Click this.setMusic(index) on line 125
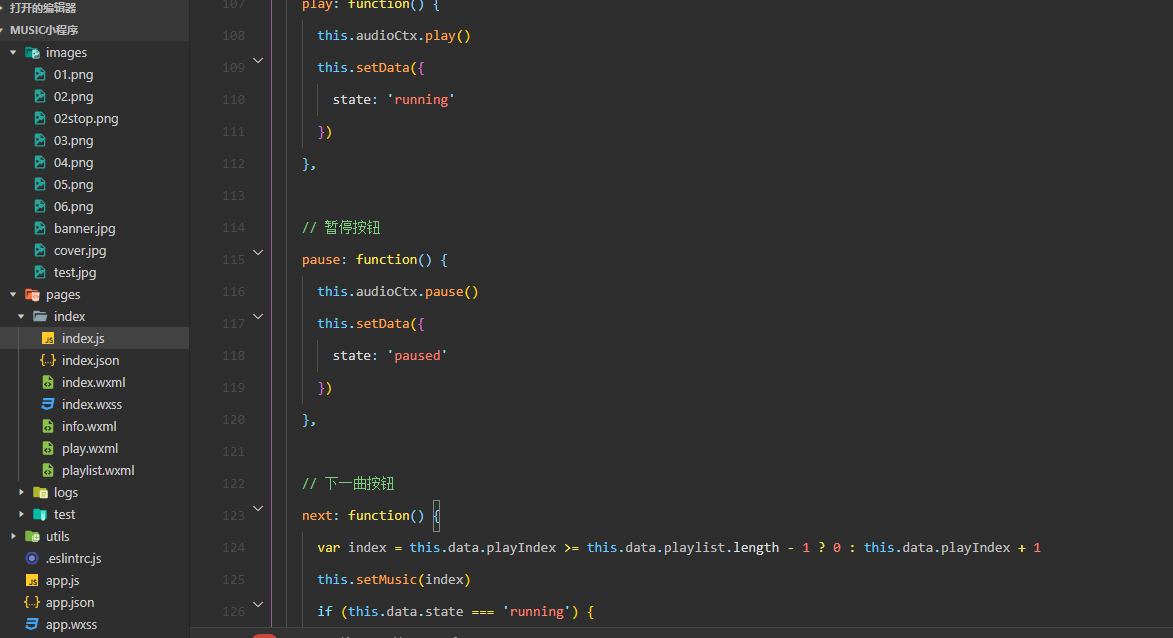Screen dimensions: 1173x638 pos(393,580)
